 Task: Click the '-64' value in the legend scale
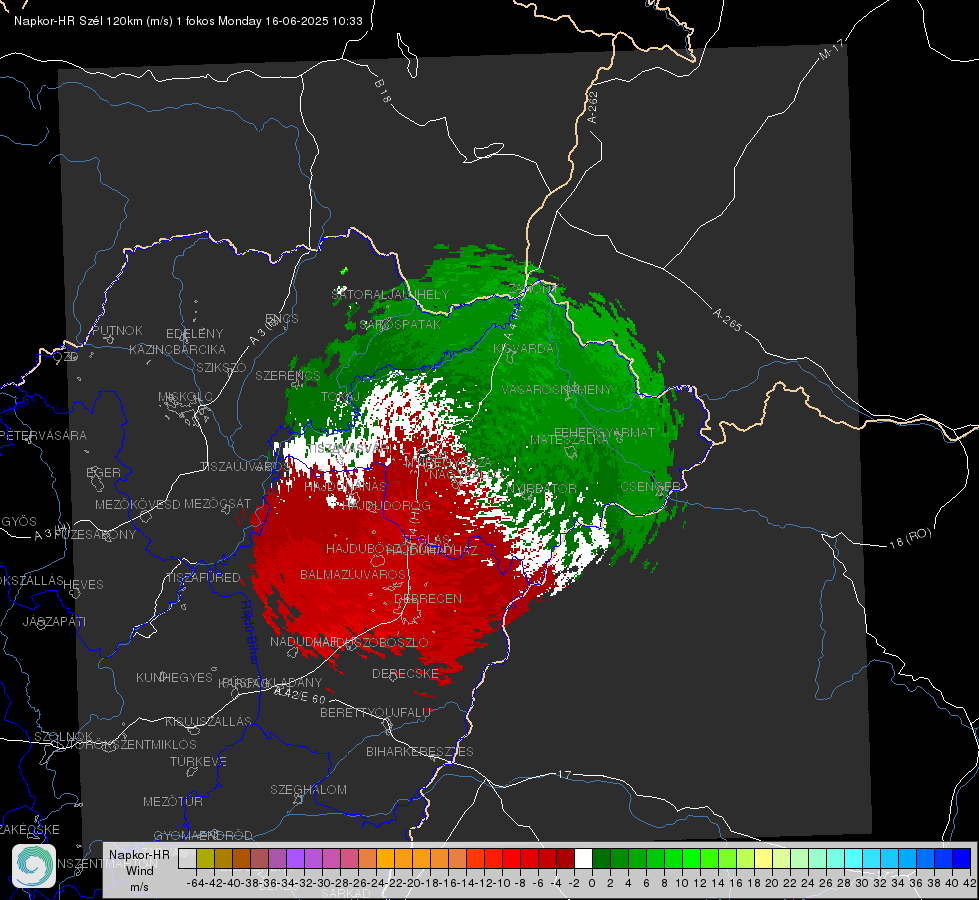coord(195,883)
